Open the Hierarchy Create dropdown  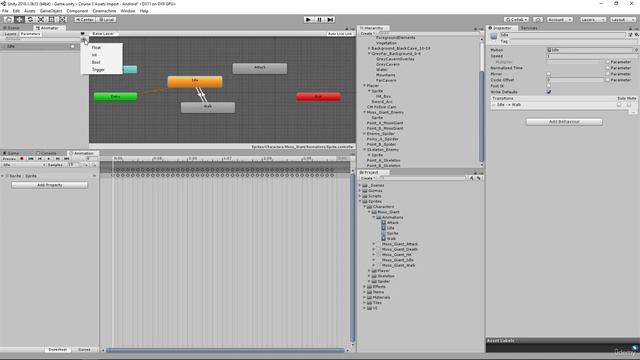368,33
